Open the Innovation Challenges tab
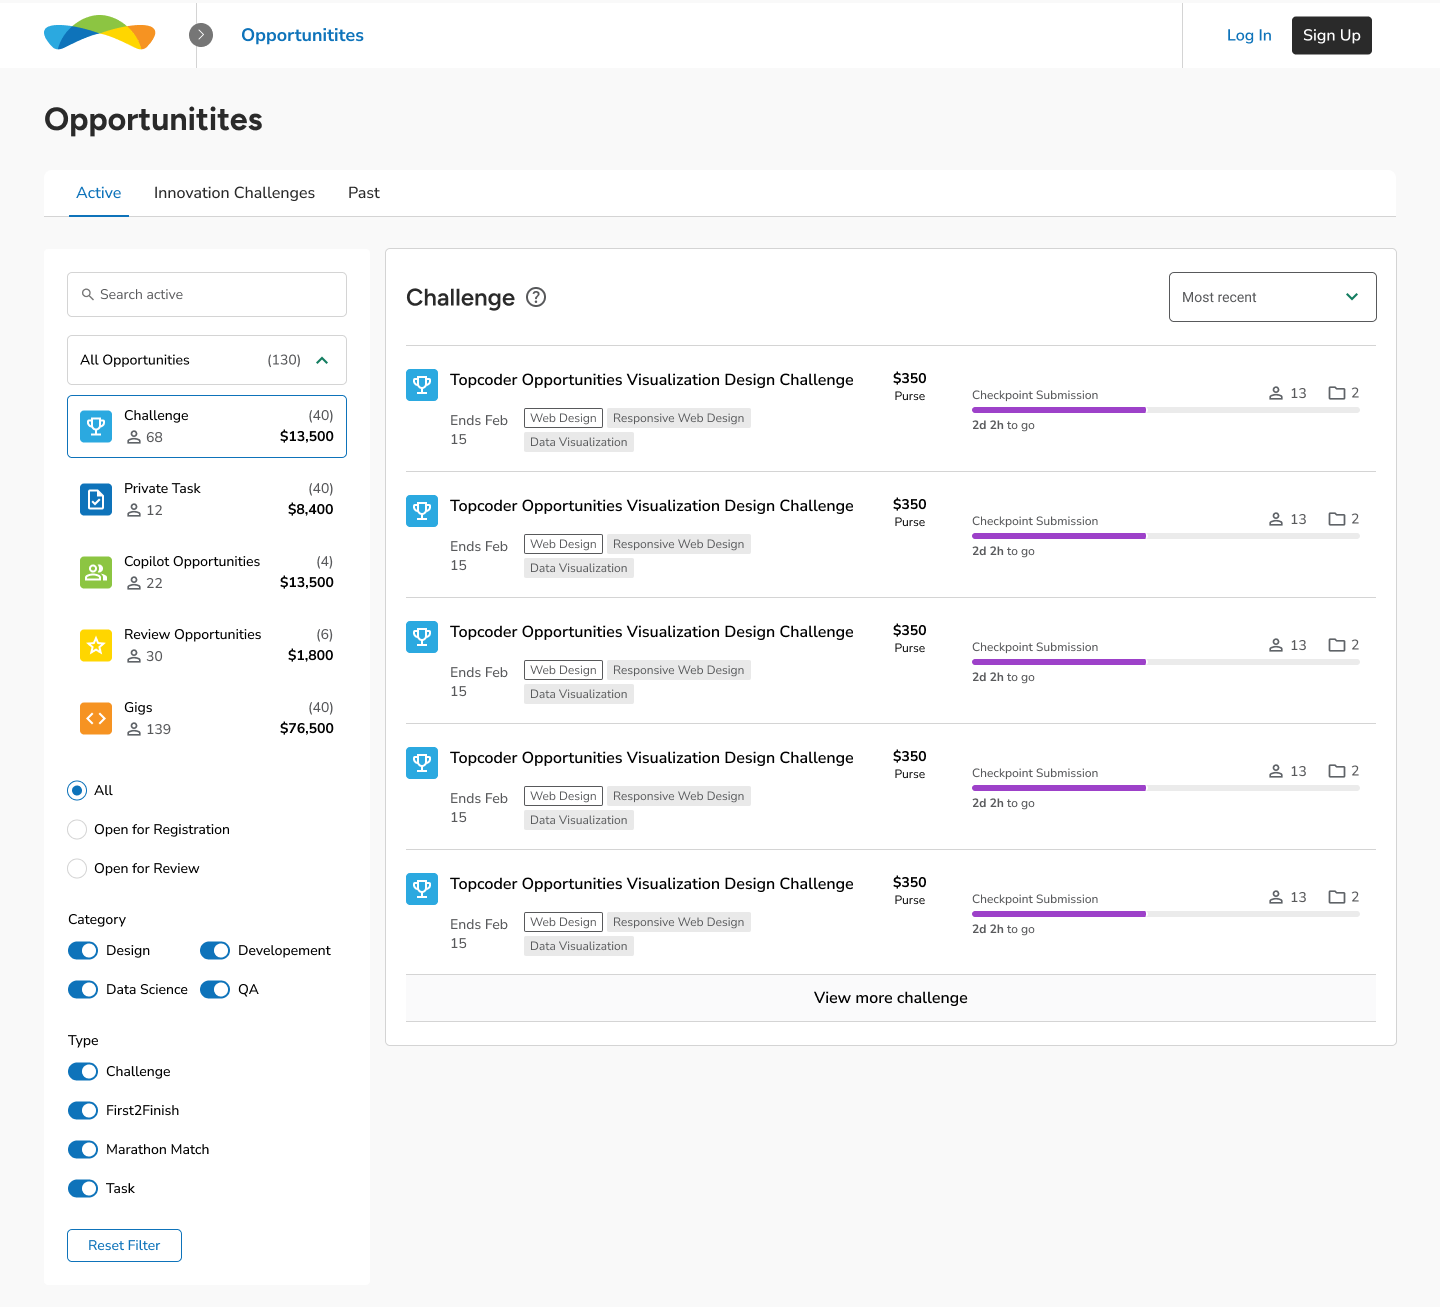This screenshot has height=1307, width=1440. coord(234,193)
